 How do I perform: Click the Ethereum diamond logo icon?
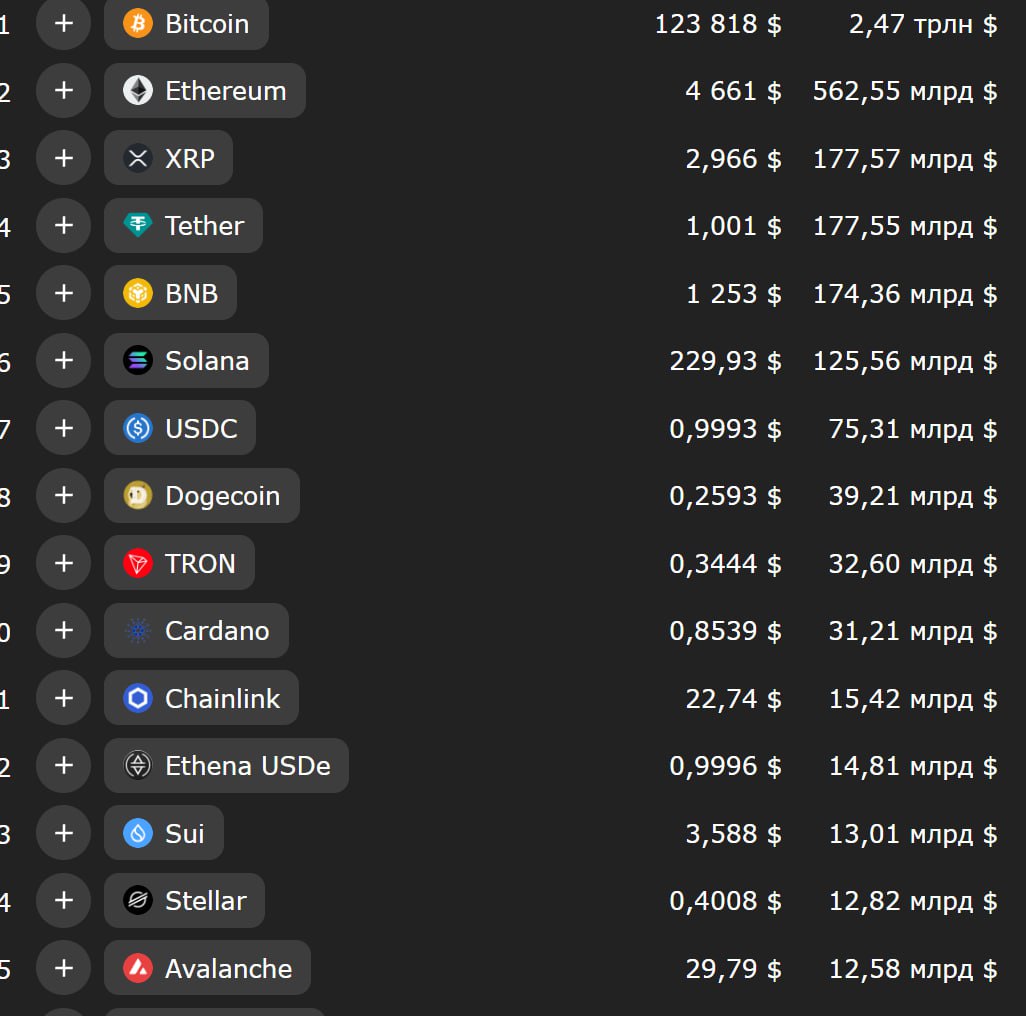pos(138,91)
